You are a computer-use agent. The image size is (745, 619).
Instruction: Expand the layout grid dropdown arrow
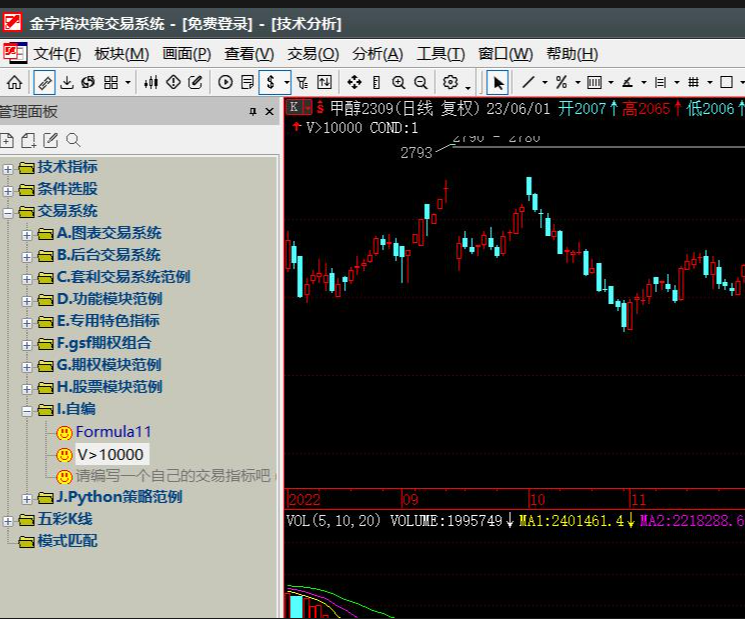[x=128, y=83]
